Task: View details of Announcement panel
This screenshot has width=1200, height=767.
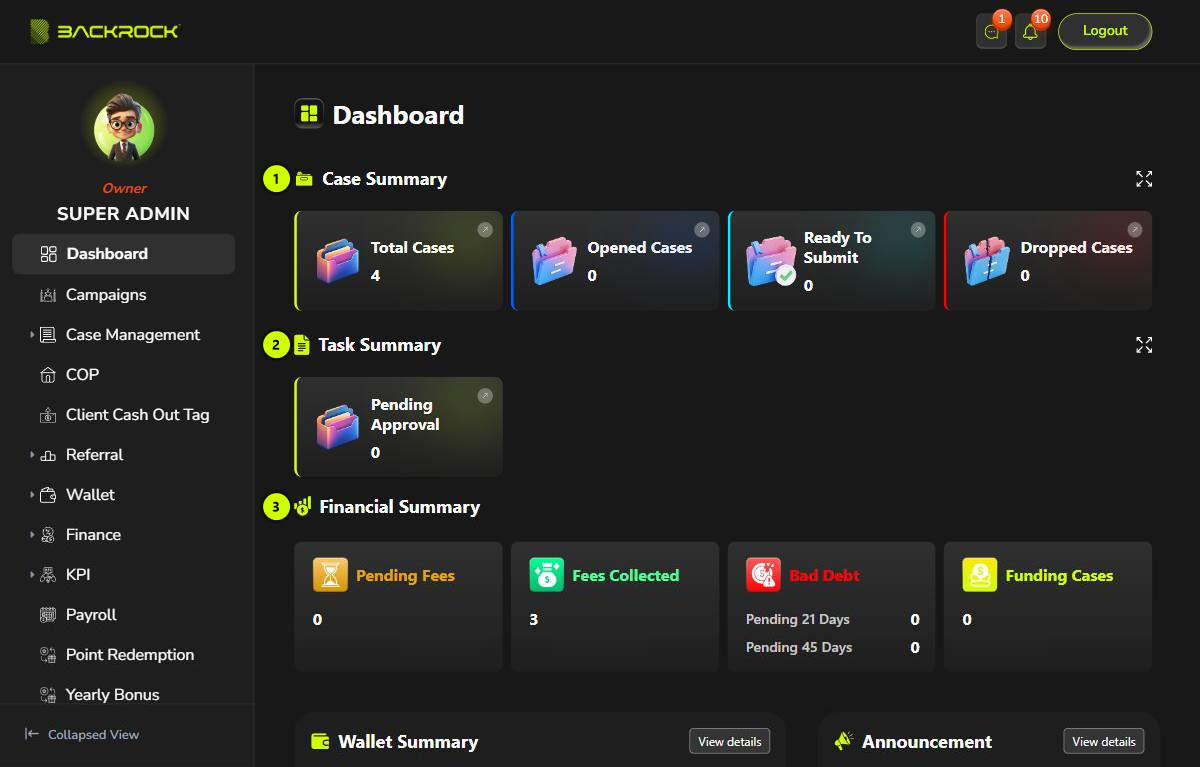Action: pyautogui.click(x=1104, y=741)
